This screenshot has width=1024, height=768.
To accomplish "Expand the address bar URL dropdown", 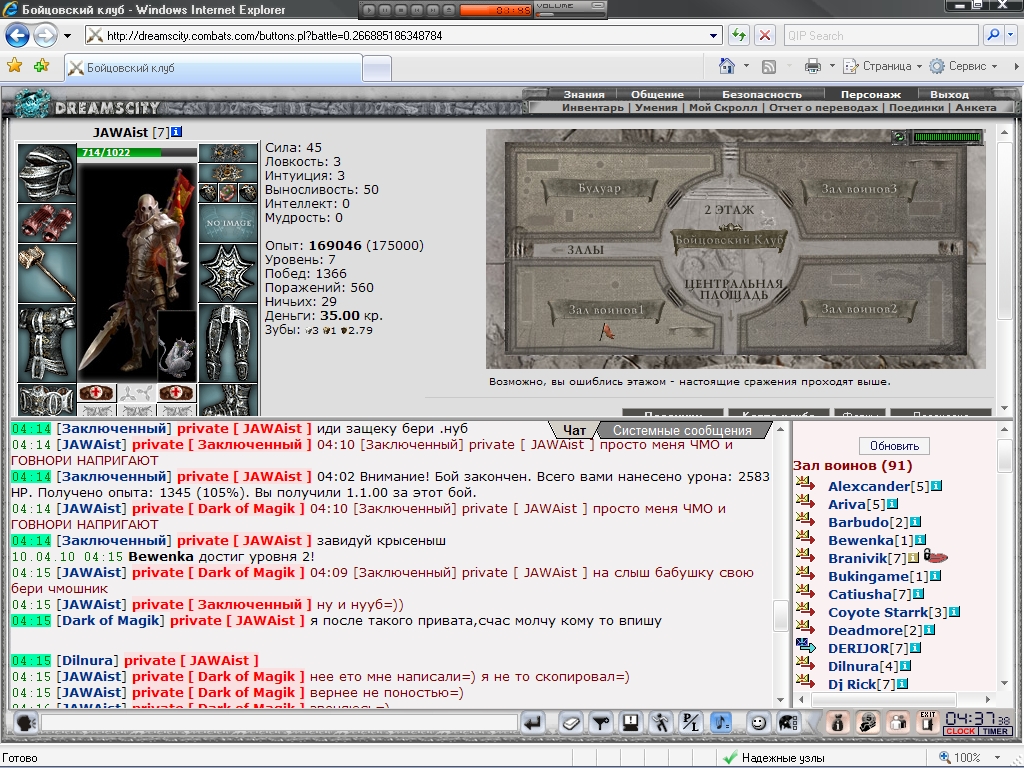I will click(x=713, y=36).
